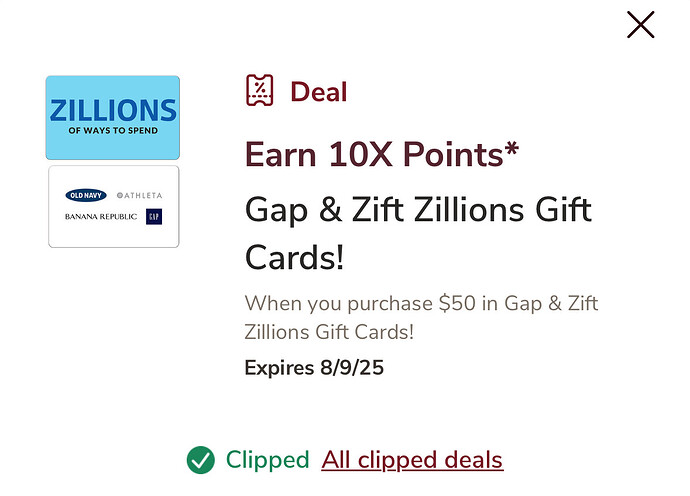The image size is (690, 496).
Task: Click the blue Gap logo square
Action: coord(154,217)
